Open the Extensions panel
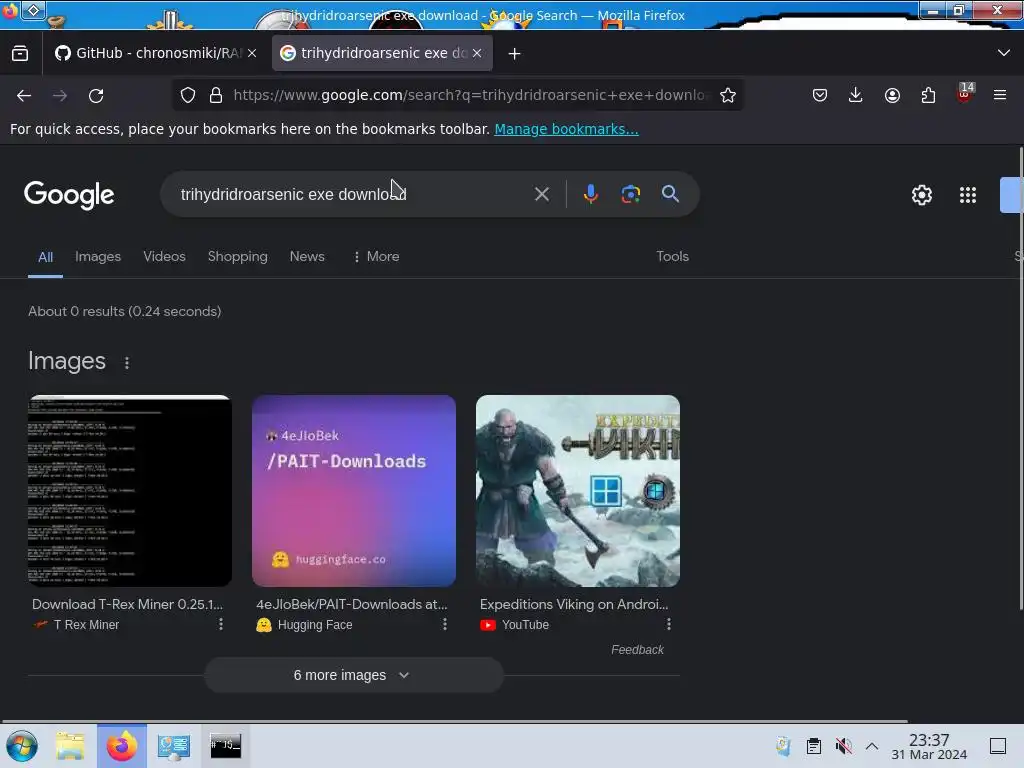Screen dimensions: 1024x768 [x=928, y=95]
